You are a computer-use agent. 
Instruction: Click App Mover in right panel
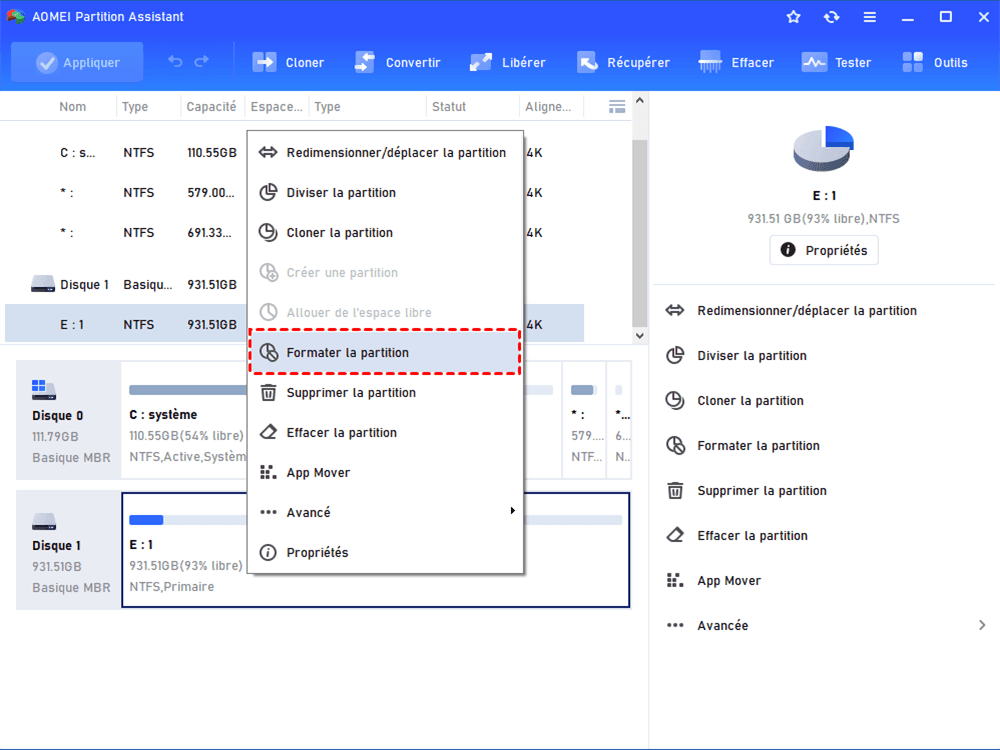click(x=713, y=580)
